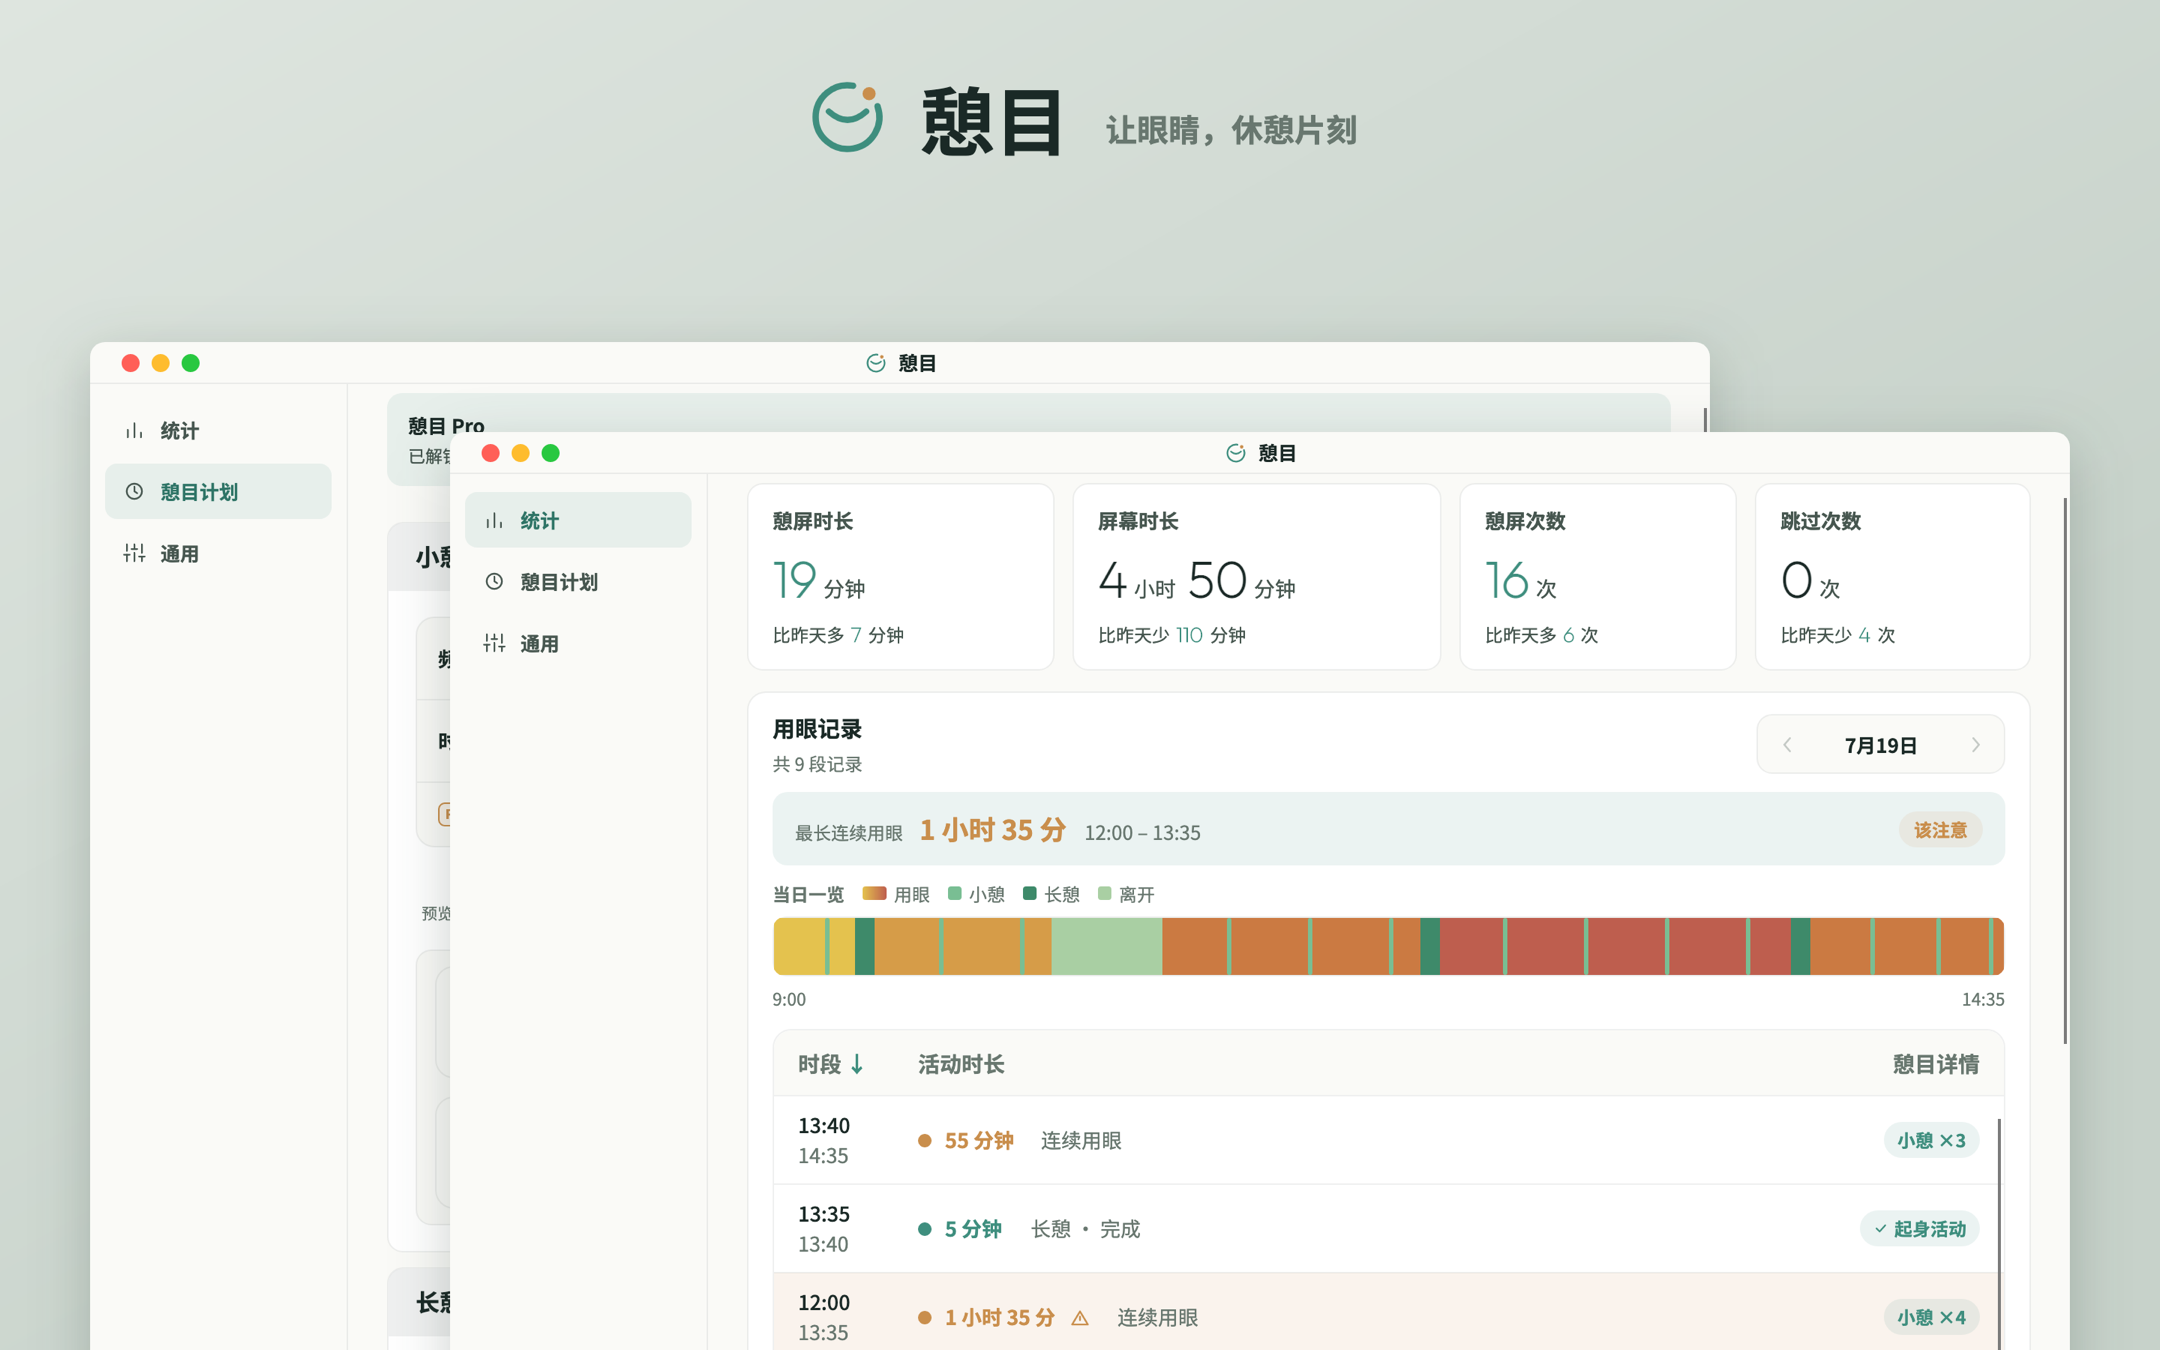Viewport: 2160px width, 1350px height.
Task: Click the 长憩 legend swatch
Action: [x=1030, y=894]
